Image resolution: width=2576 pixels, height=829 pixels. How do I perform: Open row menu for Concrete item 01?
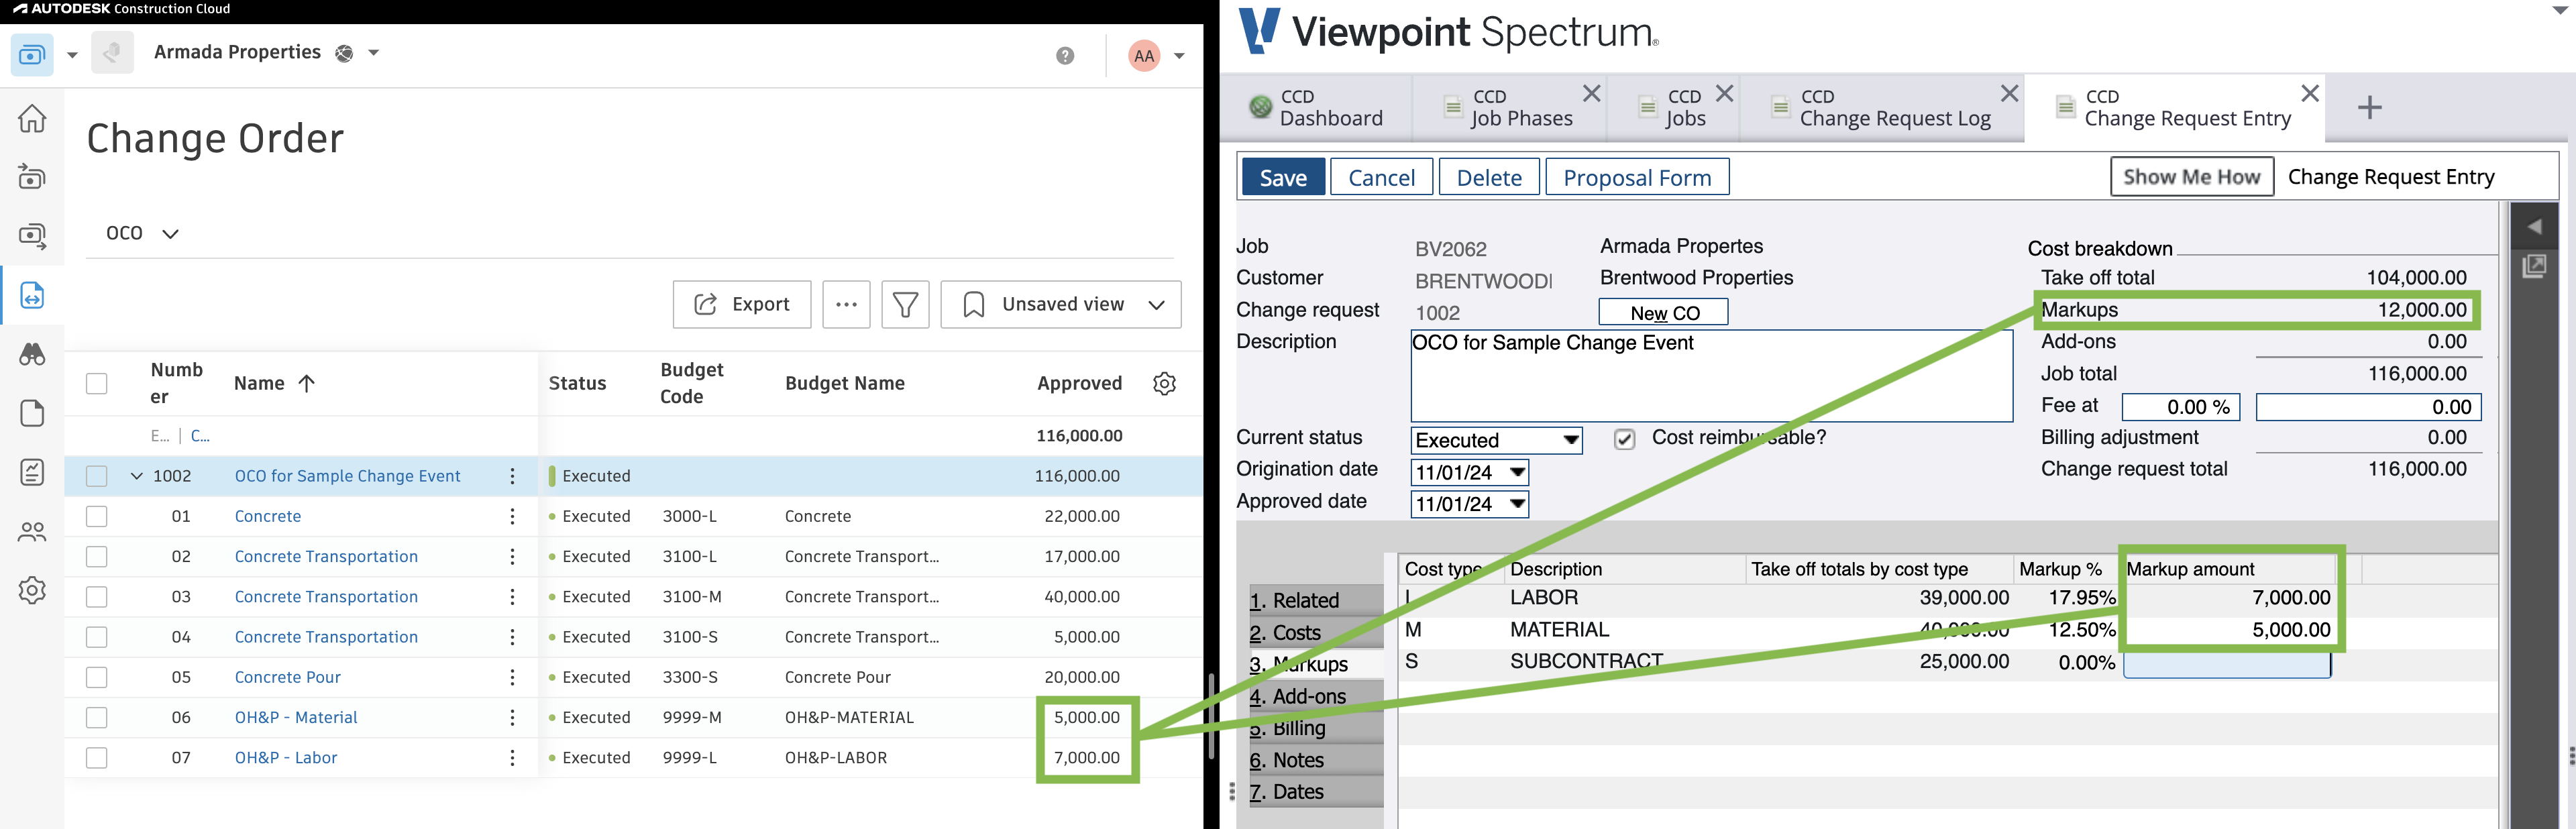(512, 516)
